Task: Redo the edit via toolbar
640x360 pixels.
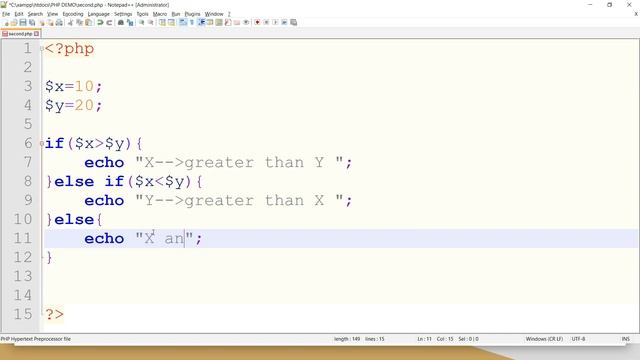Action: pos(109,22)
